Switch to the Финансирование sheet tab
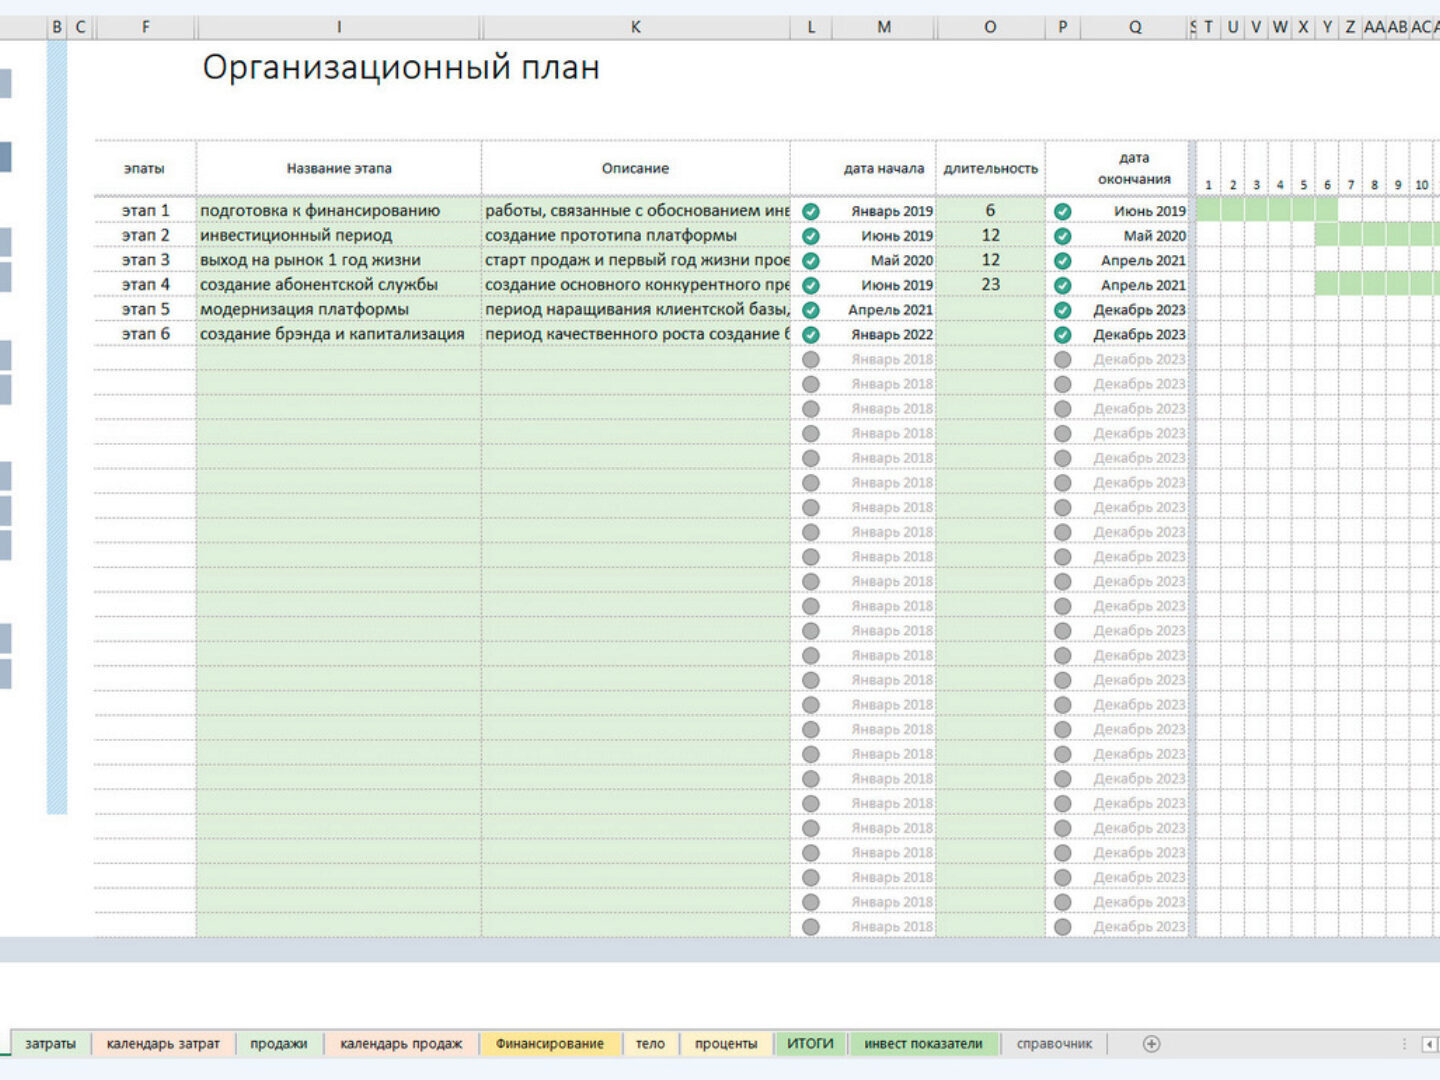 [549, 1044]
